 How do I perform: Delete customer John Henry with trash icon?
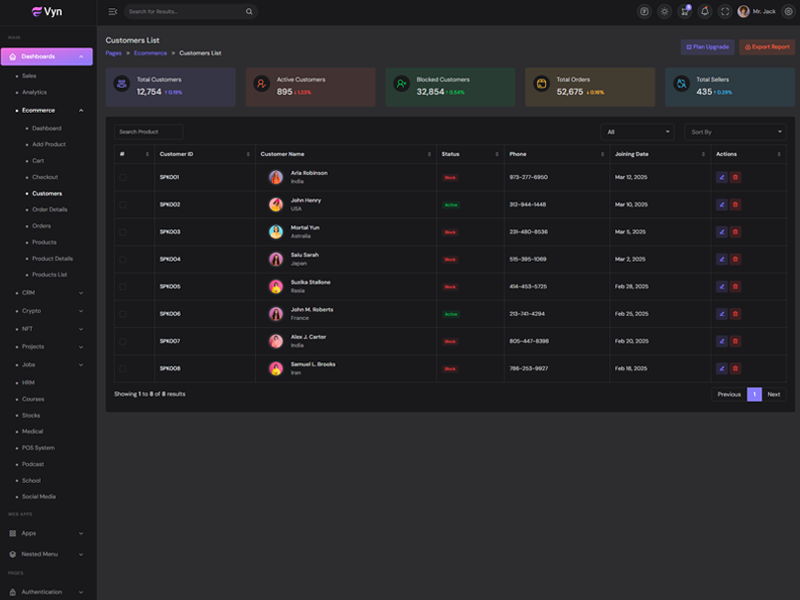(735, 204)
